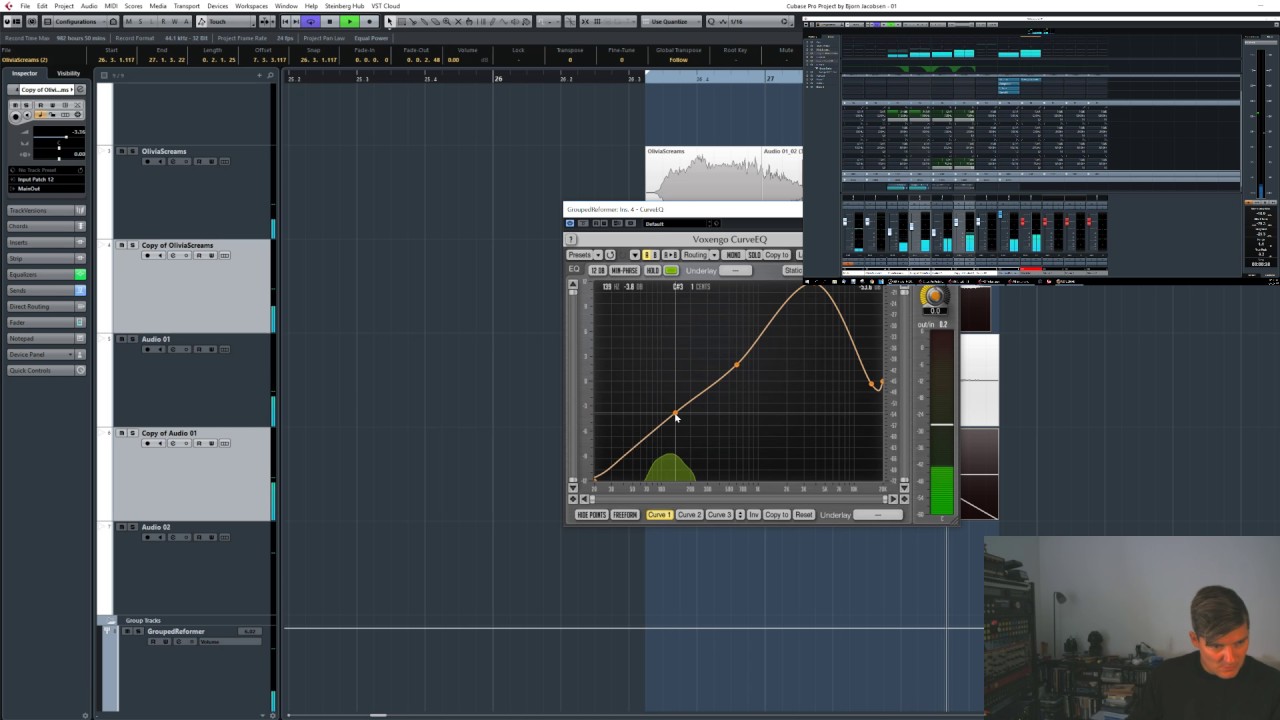The image size is (1280, 720).
Task: Record enable the Copy of OliviaScreams track
Action: [x=148, y=255]
